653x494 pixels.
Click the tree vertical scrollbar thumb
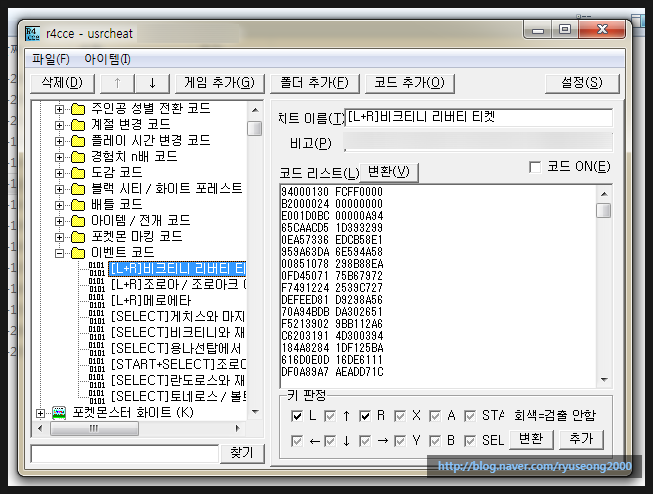pyautogui.click(x=254, y=128)
